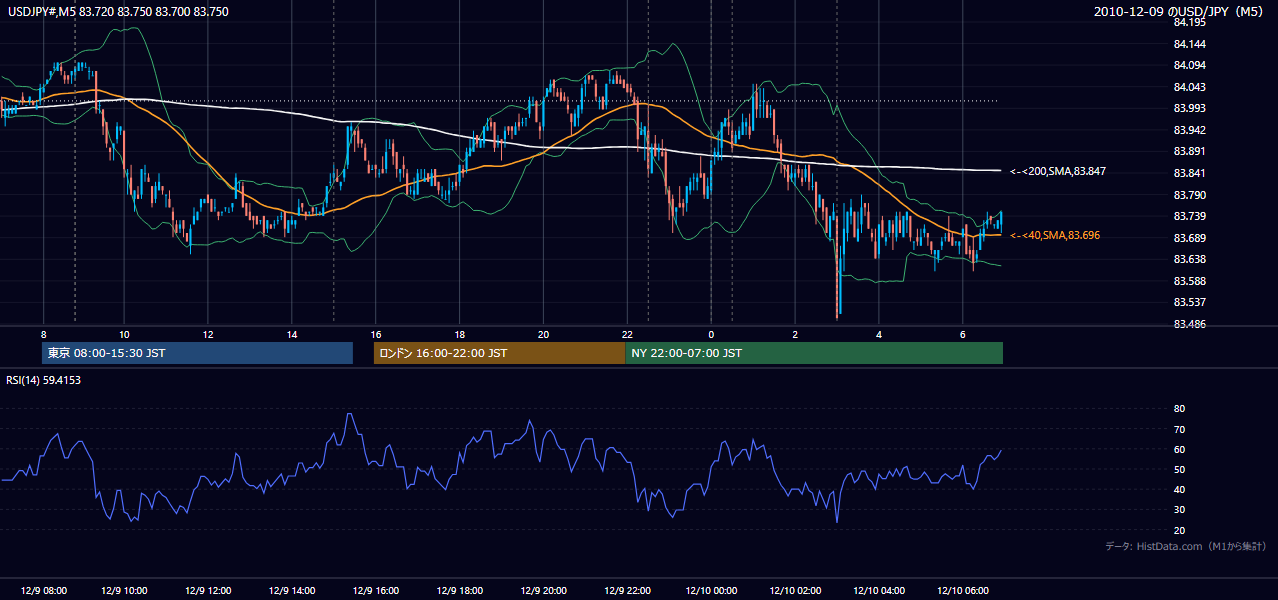Click hour tick 0 under the price chart
Screen dimensions: 1278x600
coord(711,334)
